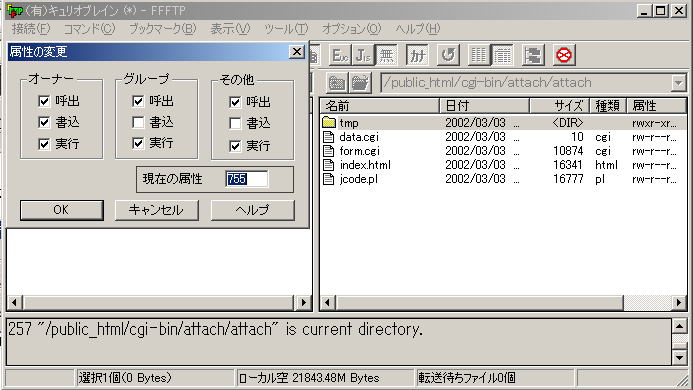Toggle owner 呼出 (read) checkbox
This screenshot has height=390, width=693.
[x=44, y=101]
